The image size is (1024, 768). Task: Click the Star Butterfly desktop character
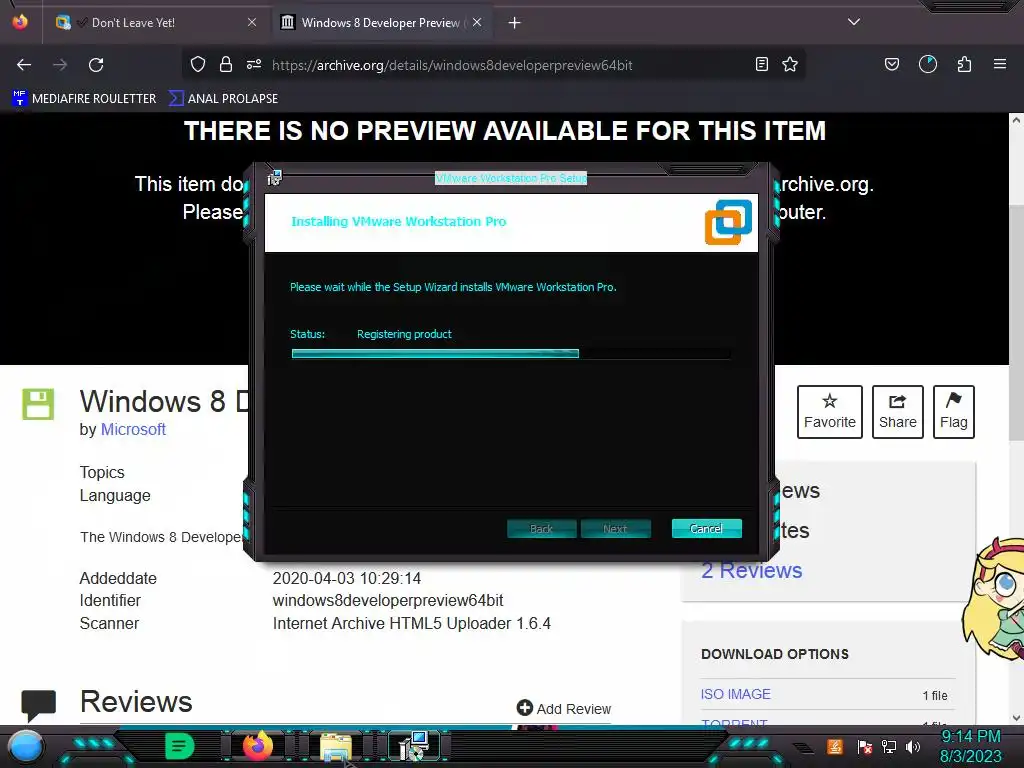[x=993, y=598]
